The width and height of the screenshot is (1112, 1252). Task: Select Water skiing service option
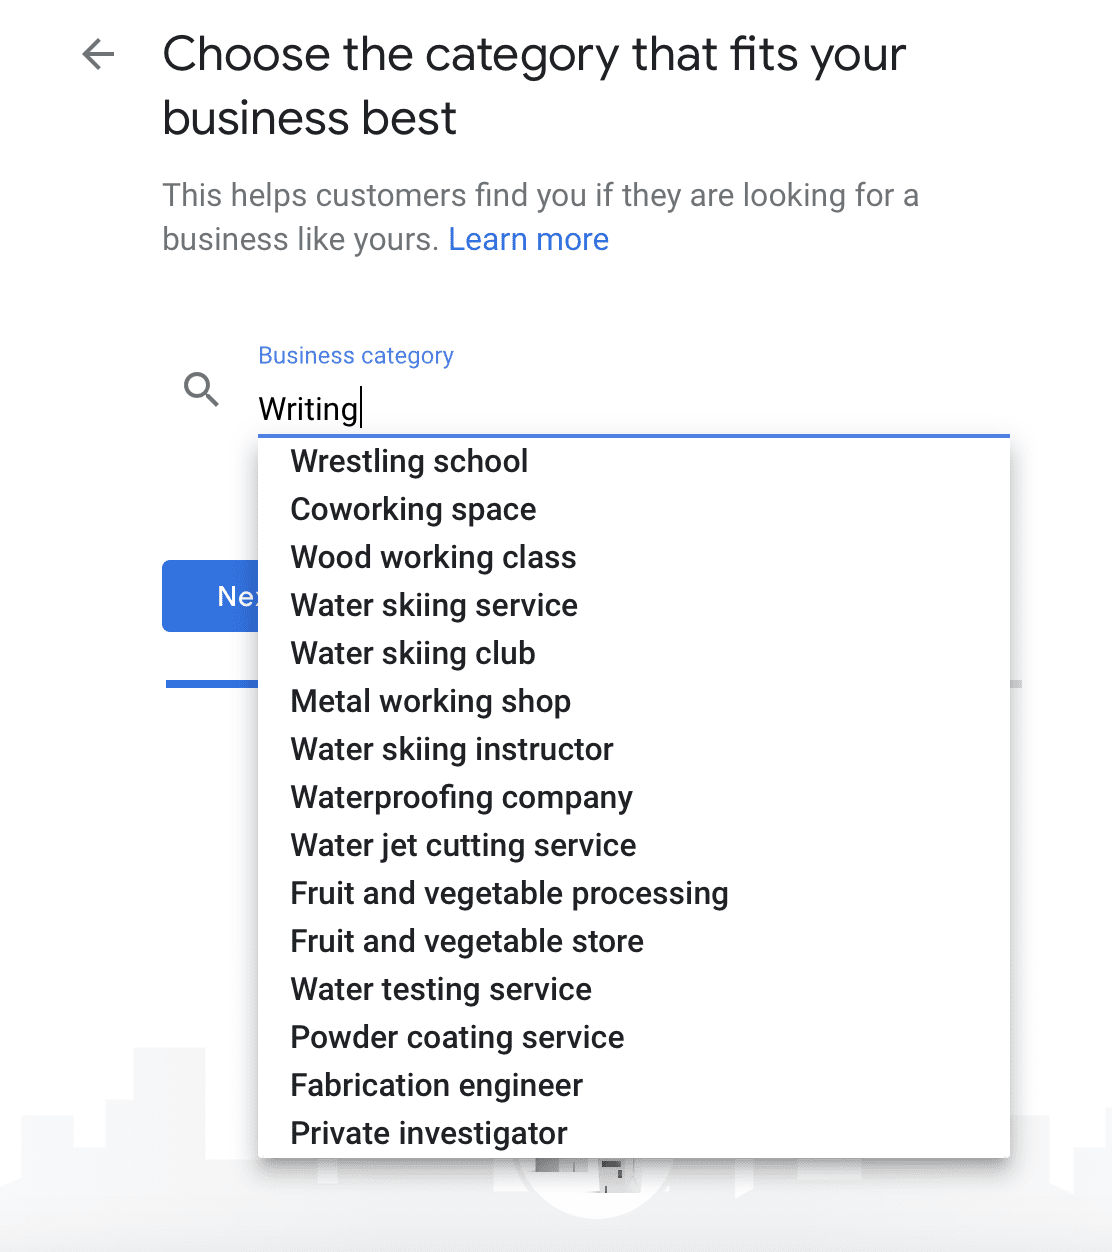(x=434, y=605)
